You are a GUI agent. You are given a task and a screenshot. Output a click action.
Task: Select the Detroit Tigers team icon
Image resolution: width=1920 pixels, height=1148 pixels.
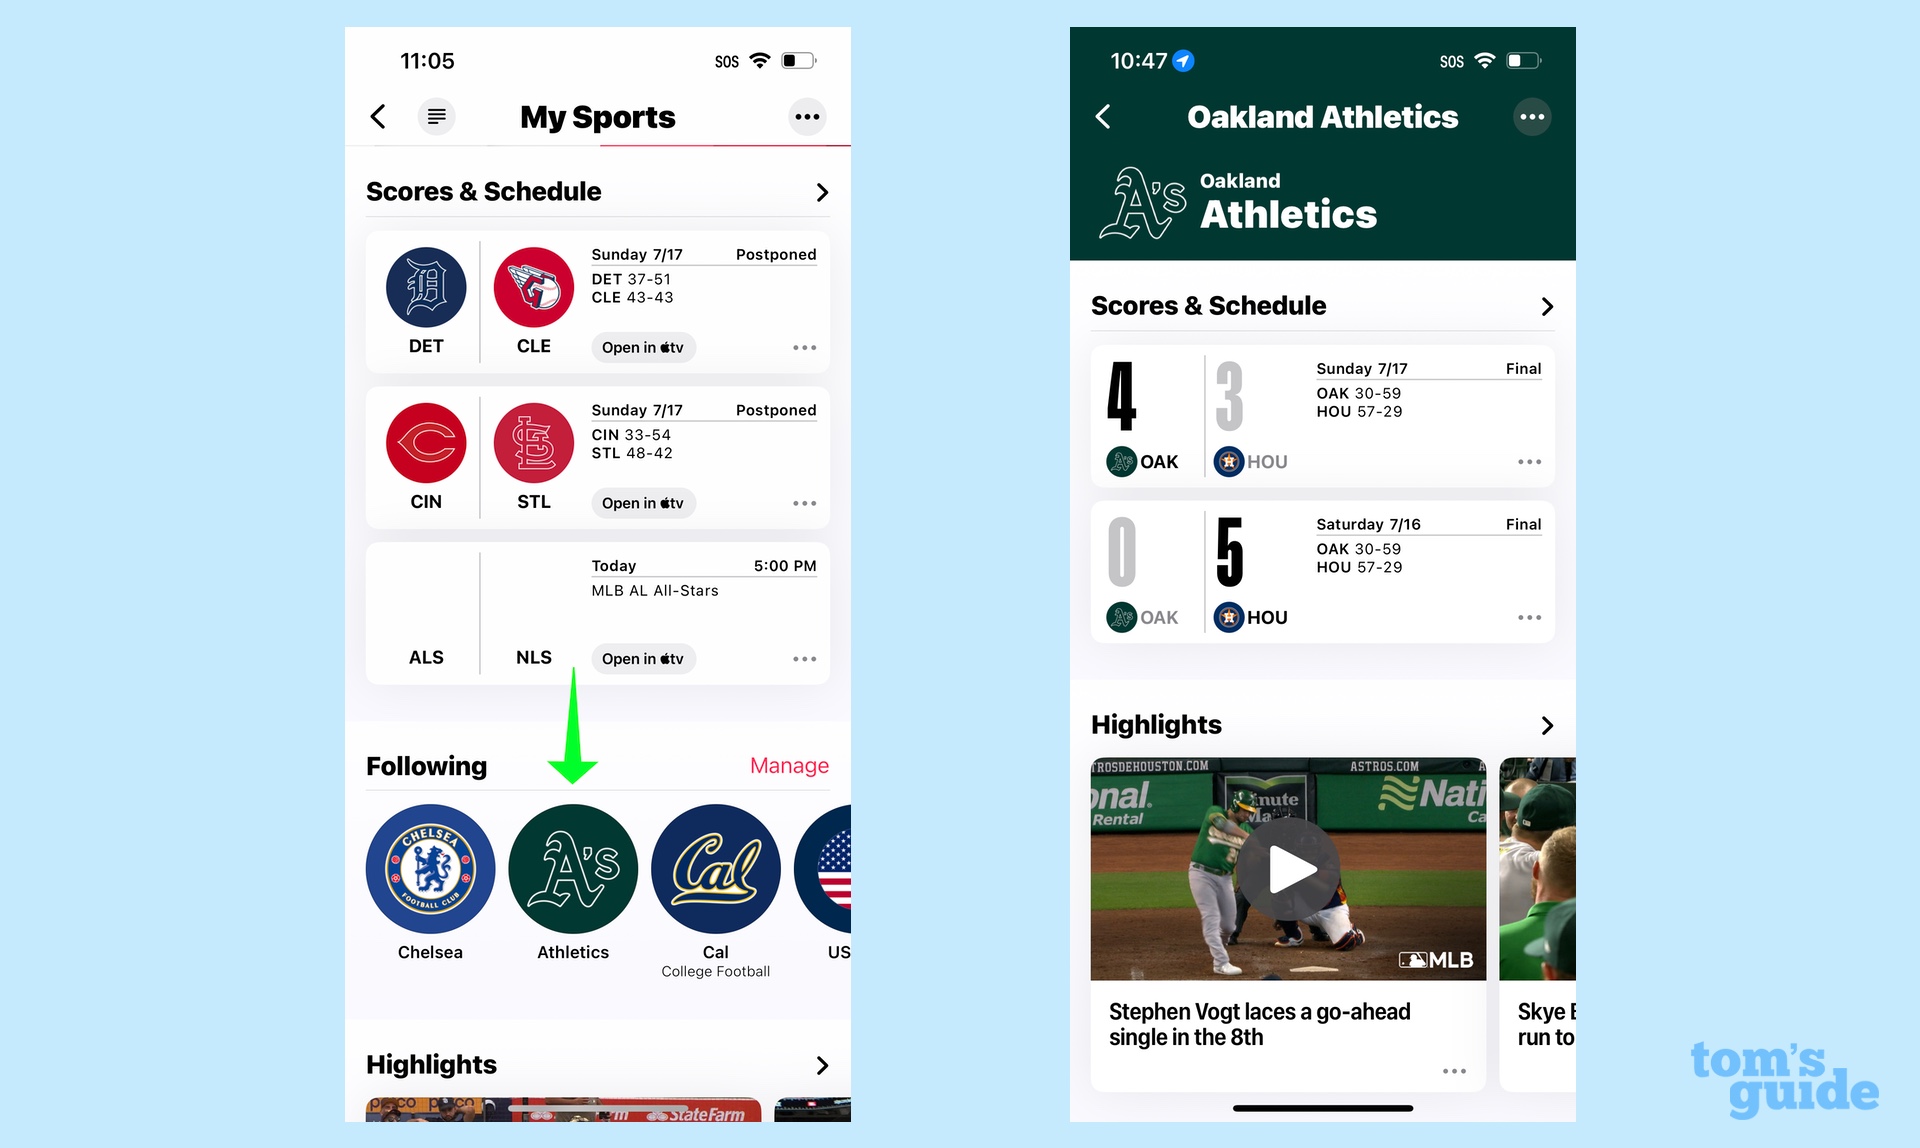tap(426, 286)
